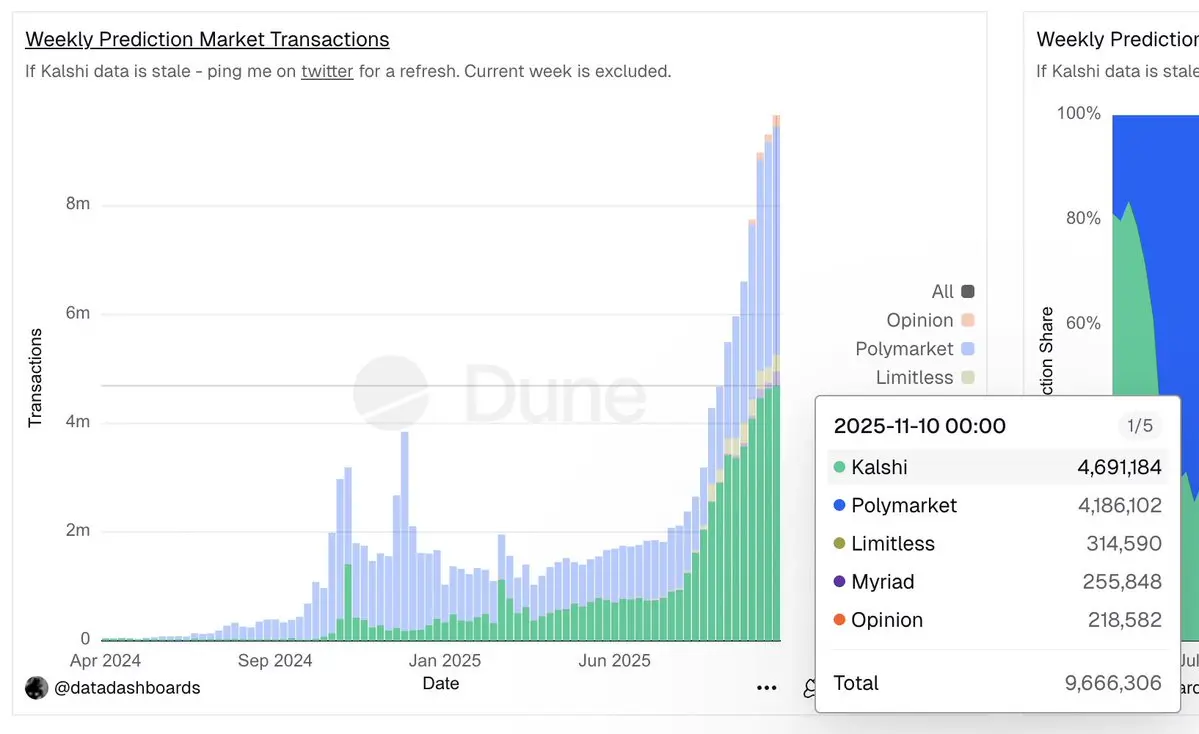
Task: Click the 218,582 Opinion value
Action: (x=1125, y=620)
